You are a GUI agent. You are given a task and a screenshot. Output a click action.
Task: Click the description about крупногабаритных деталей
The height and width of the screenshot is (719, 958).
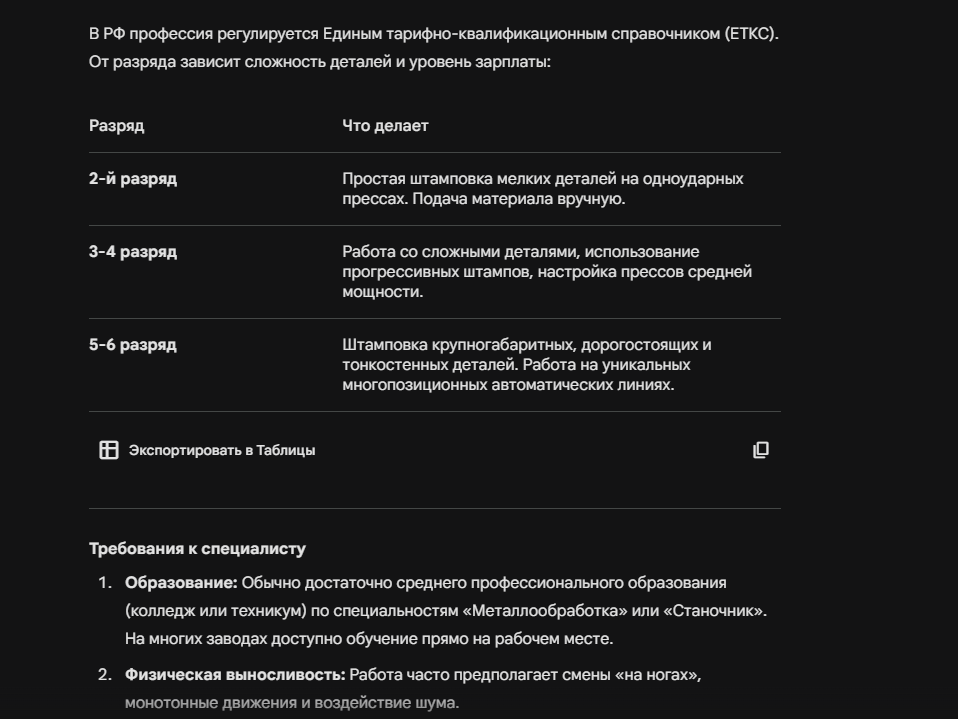click(527, 365)
